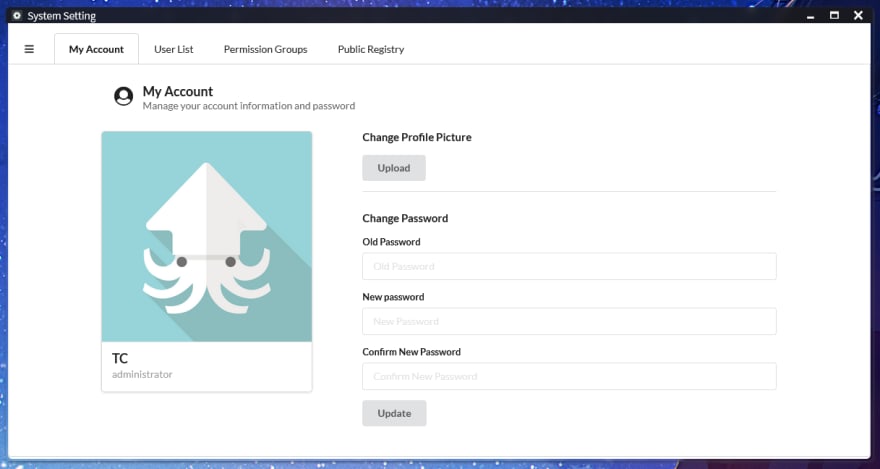Click the My Account page heading
The height and width of the screenshot is (469, 880).
pos(178,91)
